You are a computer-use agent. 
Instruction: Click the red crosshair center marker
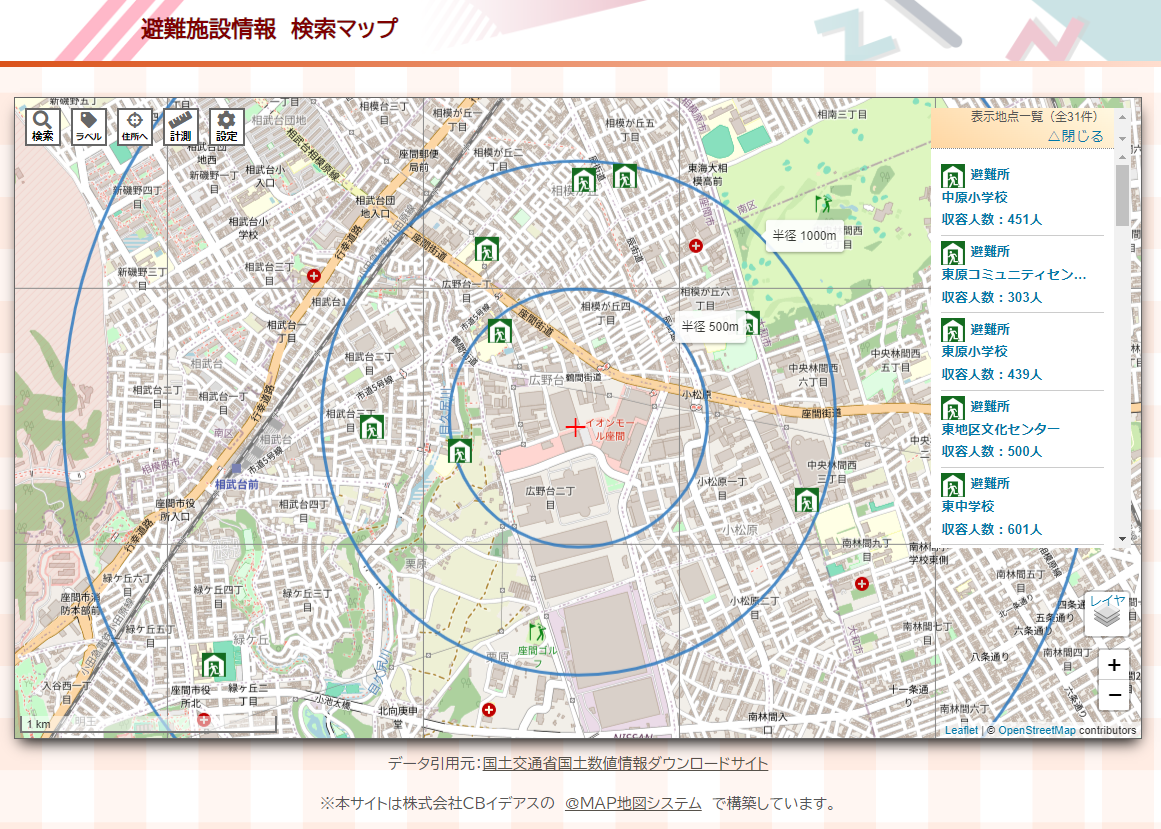tap(575, 428)
